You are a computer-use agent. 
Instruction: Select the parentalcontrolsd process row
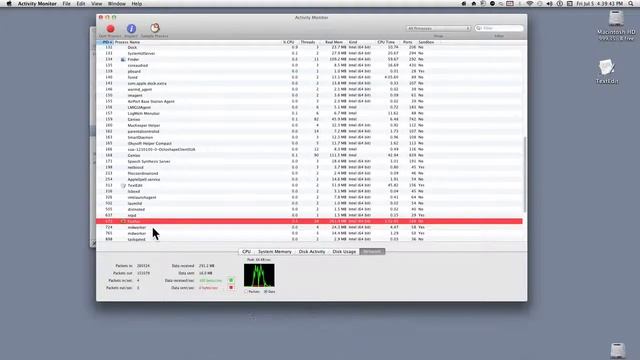pos(309,131)
